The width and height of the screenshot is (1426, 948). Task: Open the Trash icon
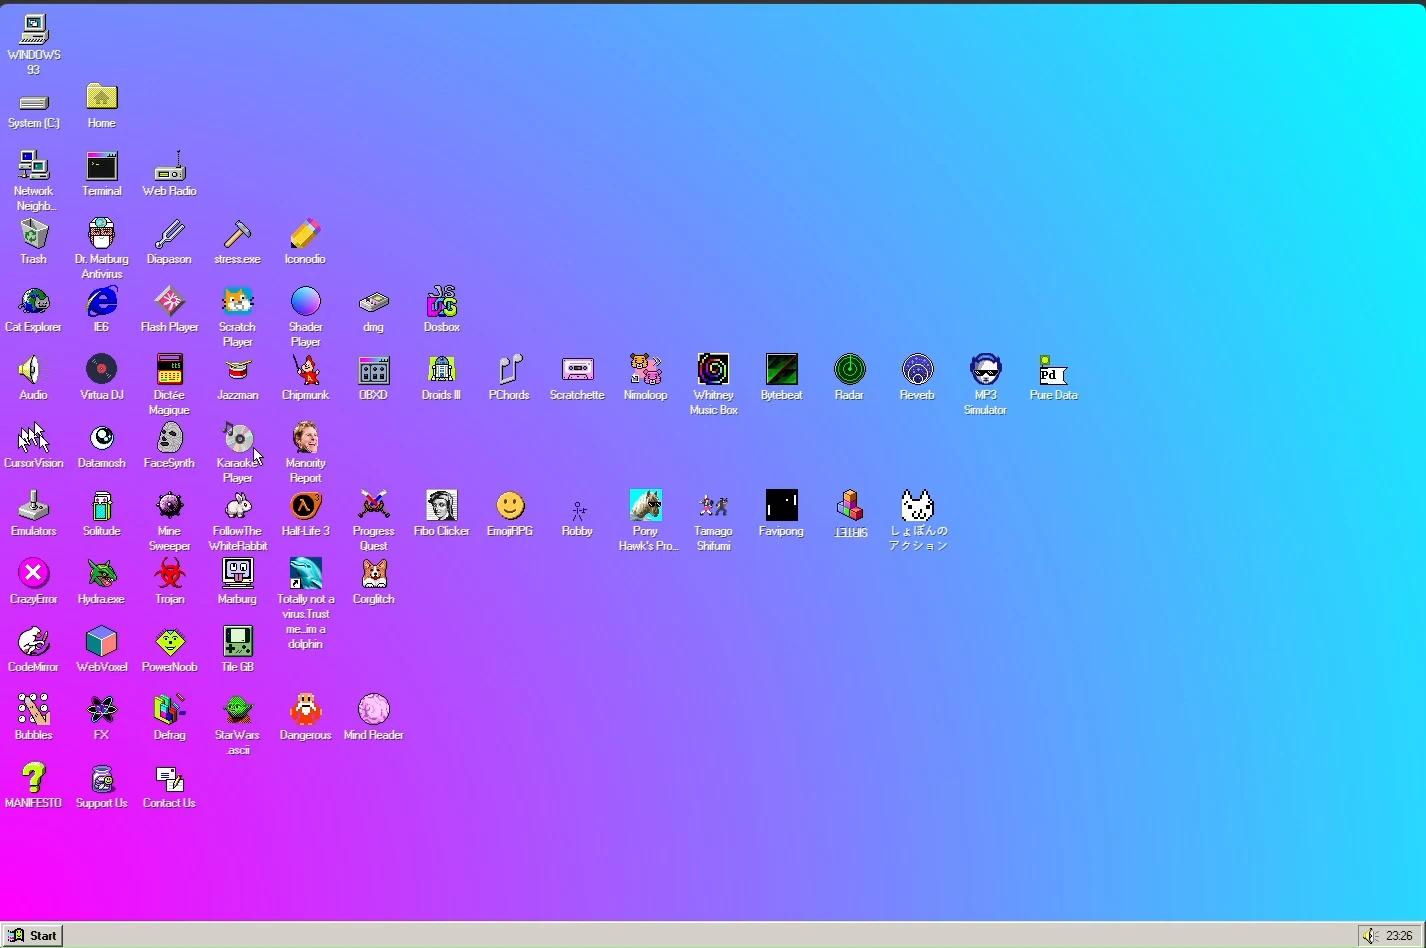33,234
